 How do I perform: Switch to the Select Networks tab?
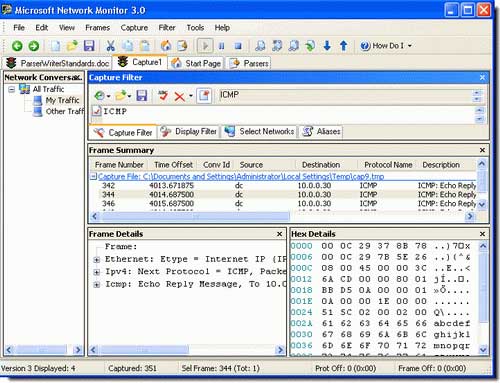pos(259,132)
